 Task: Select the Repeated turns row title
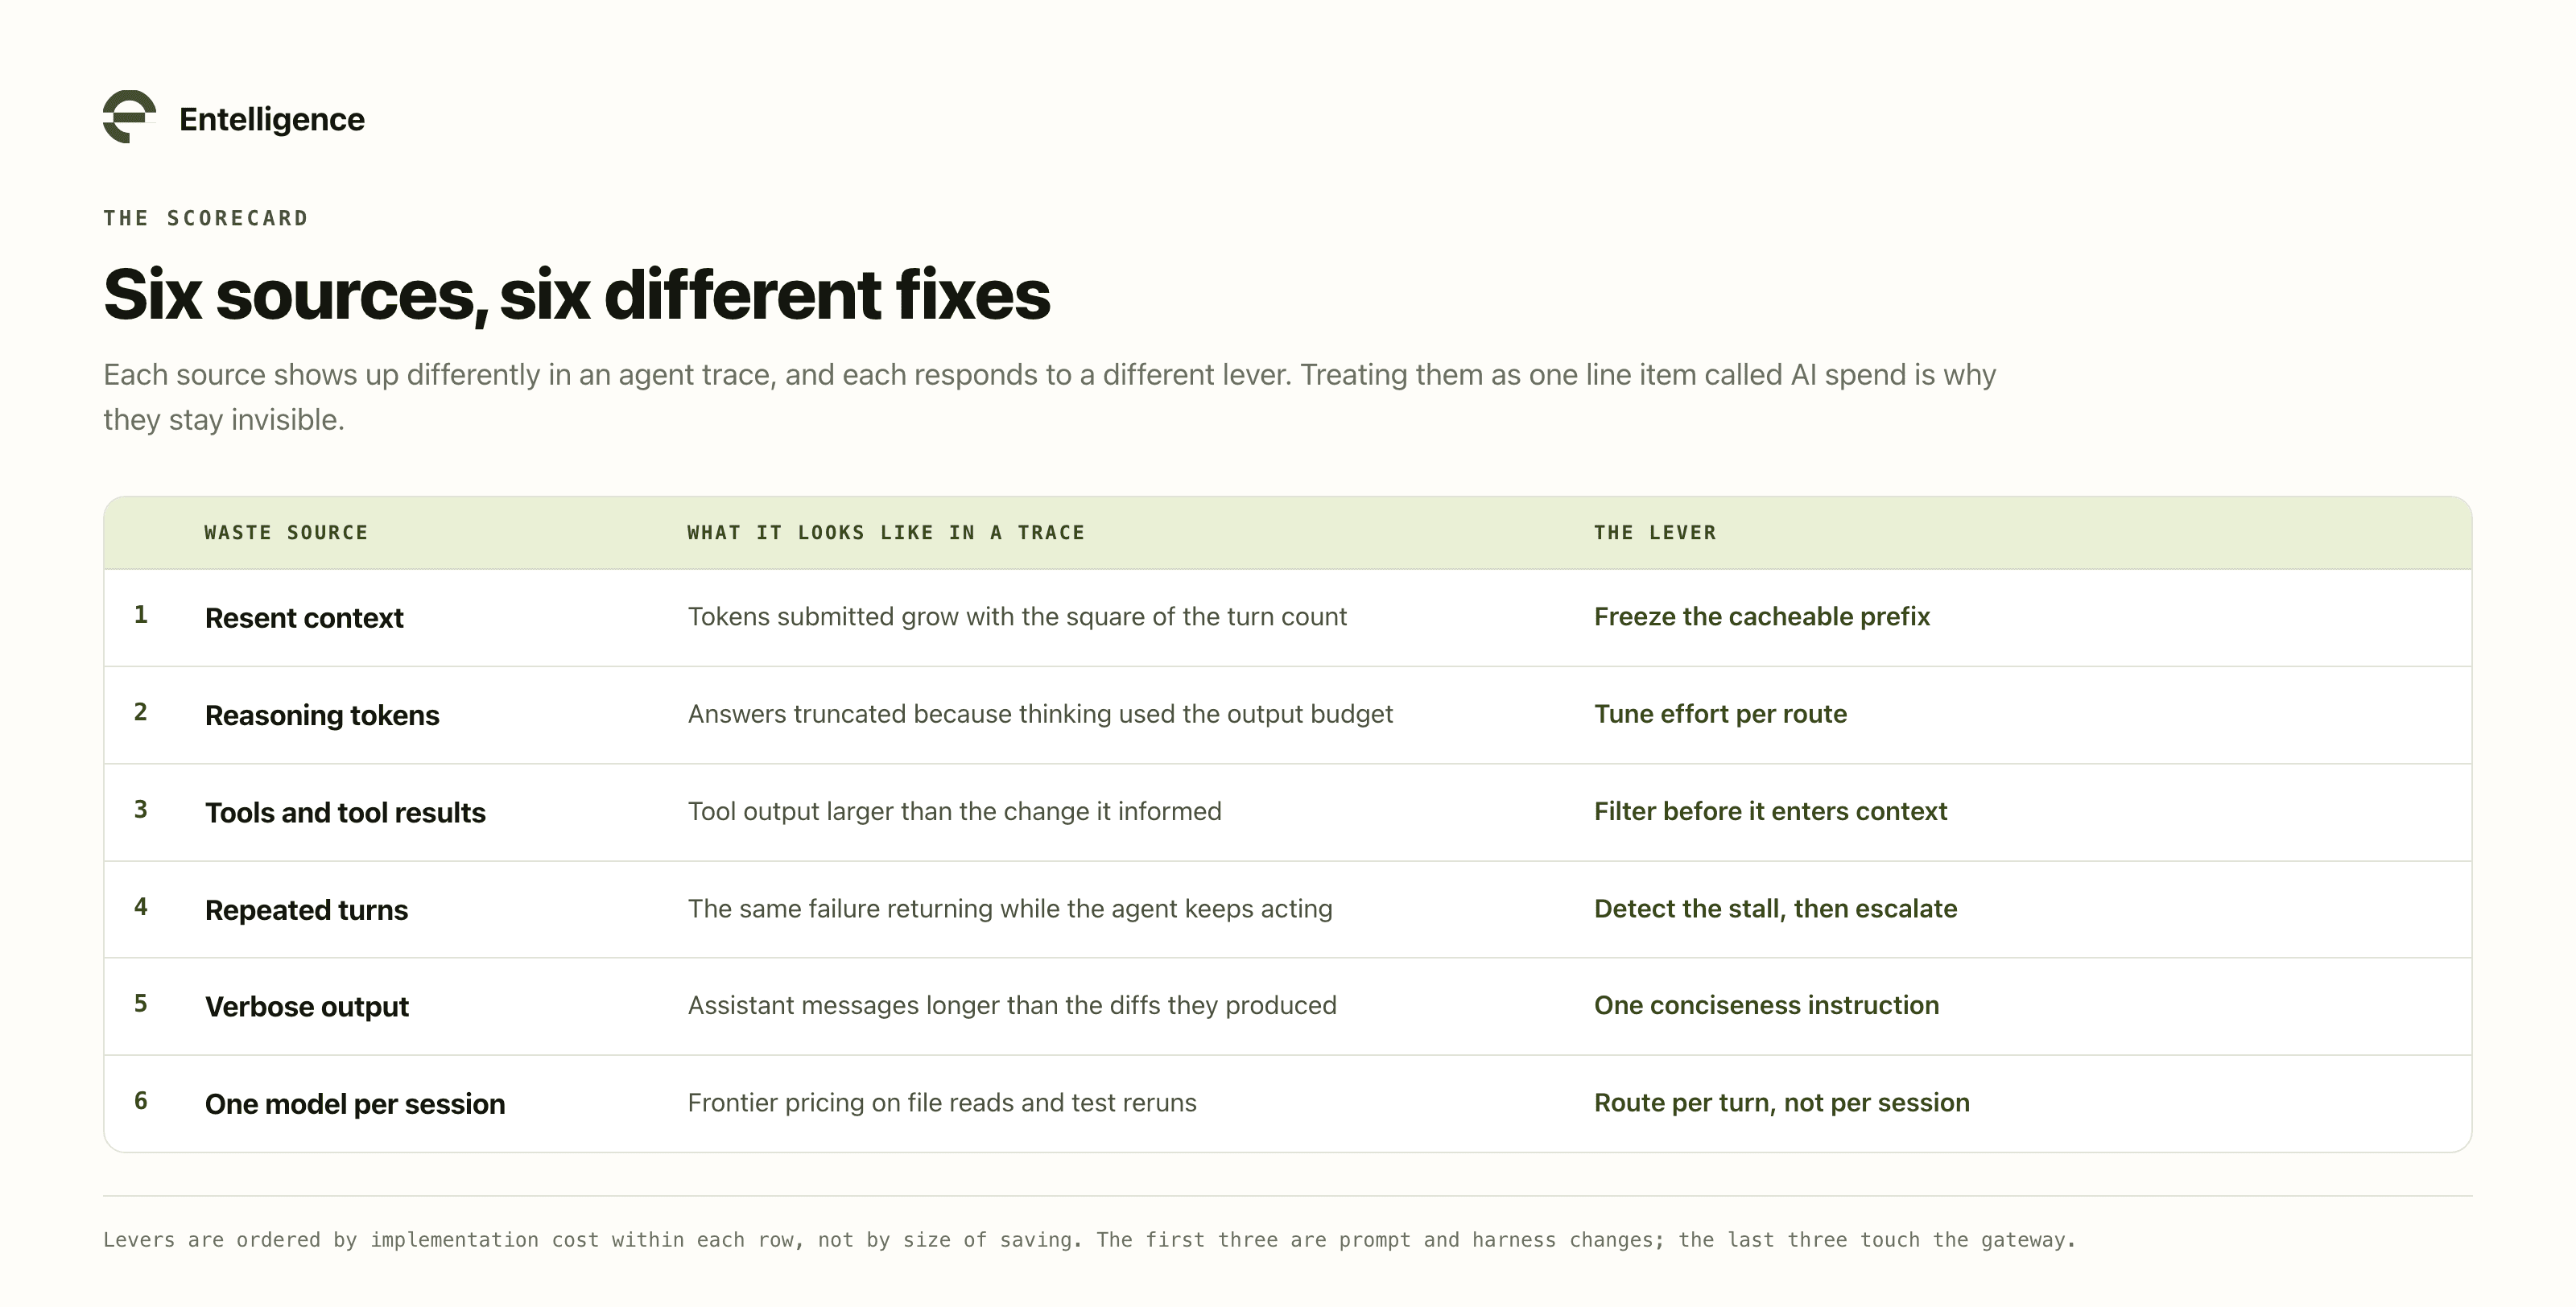[306, 910]
